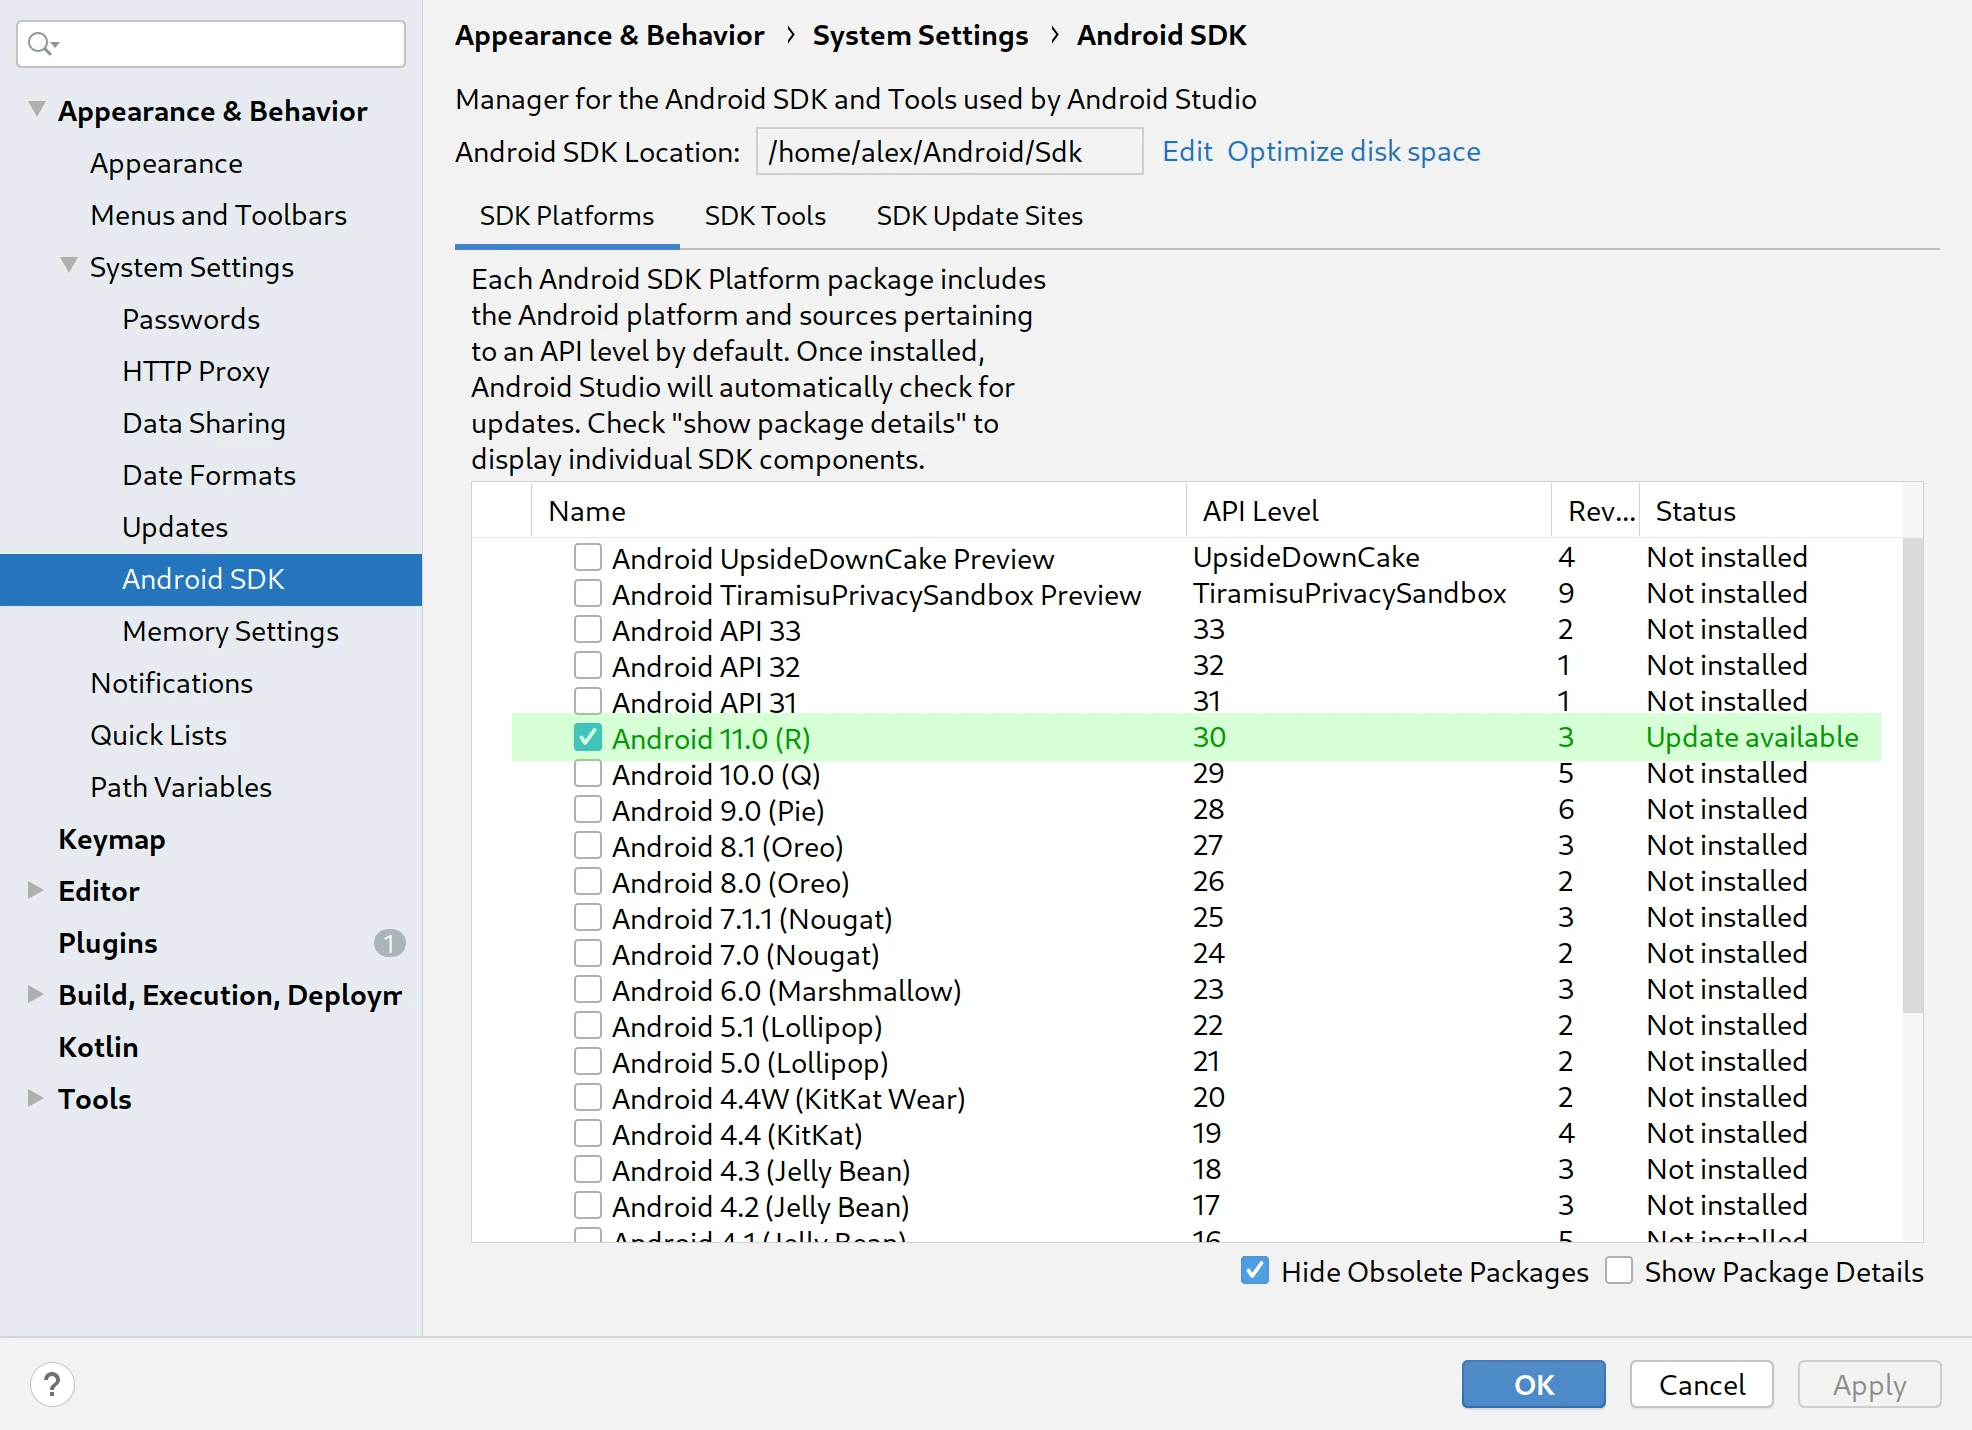The image size is (1972, 1430).
Task: Expand Build, Execution, Deployment section
Action: (35, 994)
